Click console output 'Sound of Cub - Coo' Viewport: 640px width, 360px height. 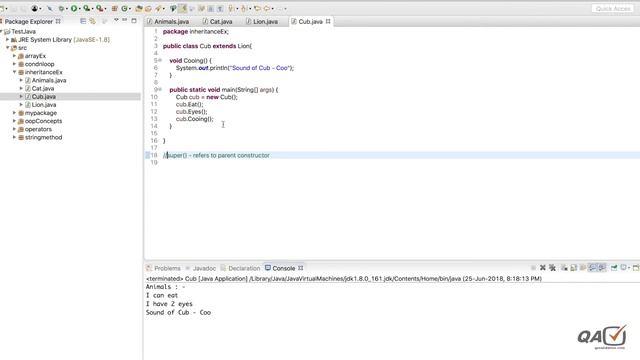[178, 312]
